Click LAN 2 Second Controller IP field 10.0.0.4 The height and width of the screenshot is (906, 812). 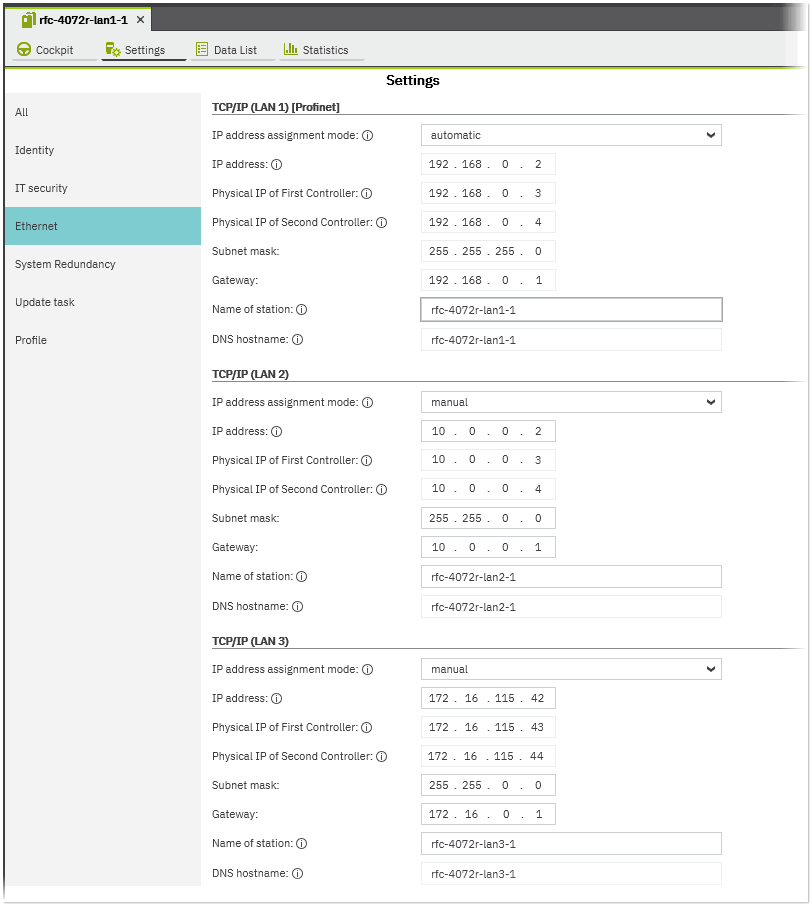click(488, 489)
